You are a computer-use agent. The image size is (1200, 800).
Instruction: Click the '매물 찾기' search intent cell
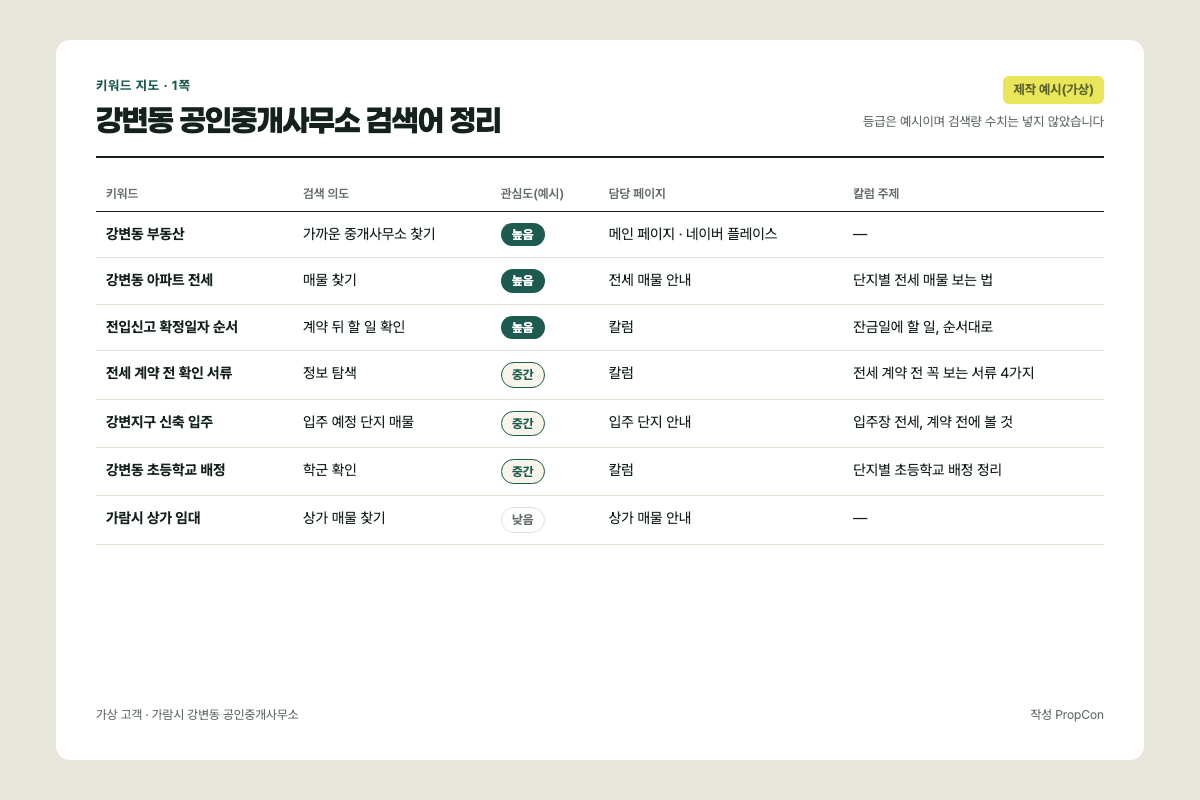coord(330,280)
